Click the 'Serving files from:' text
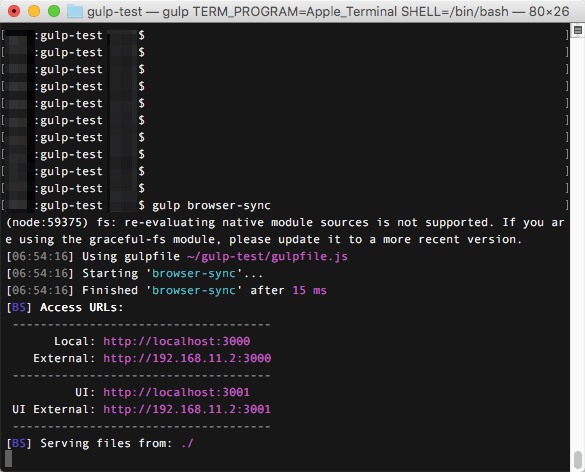Viewport: 585px width, 472px height. point(106,443)
